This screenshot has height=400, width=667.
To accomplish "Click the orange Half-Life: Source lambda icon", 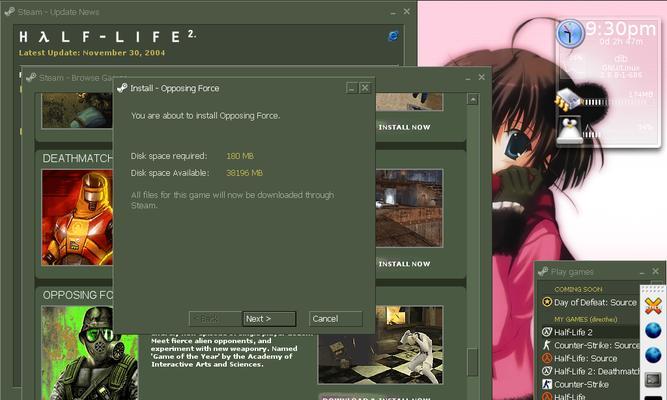I will [x=547, y=358].
